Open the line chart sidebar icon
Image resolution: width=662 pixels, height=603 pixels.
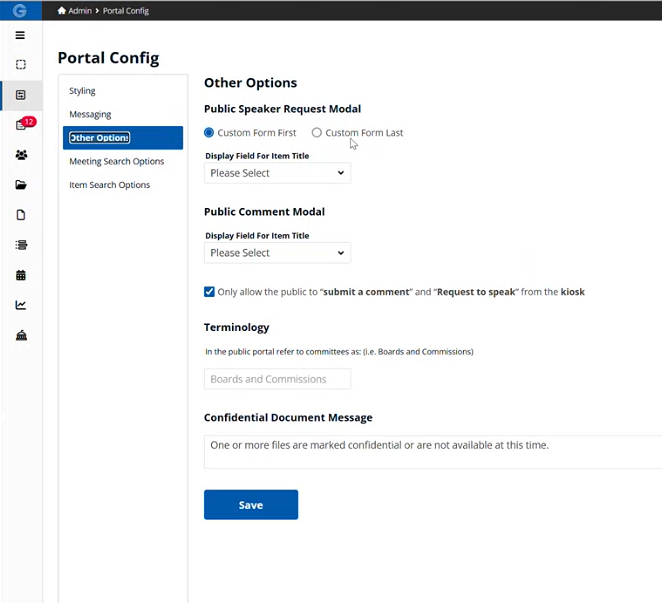coord(21,305)
